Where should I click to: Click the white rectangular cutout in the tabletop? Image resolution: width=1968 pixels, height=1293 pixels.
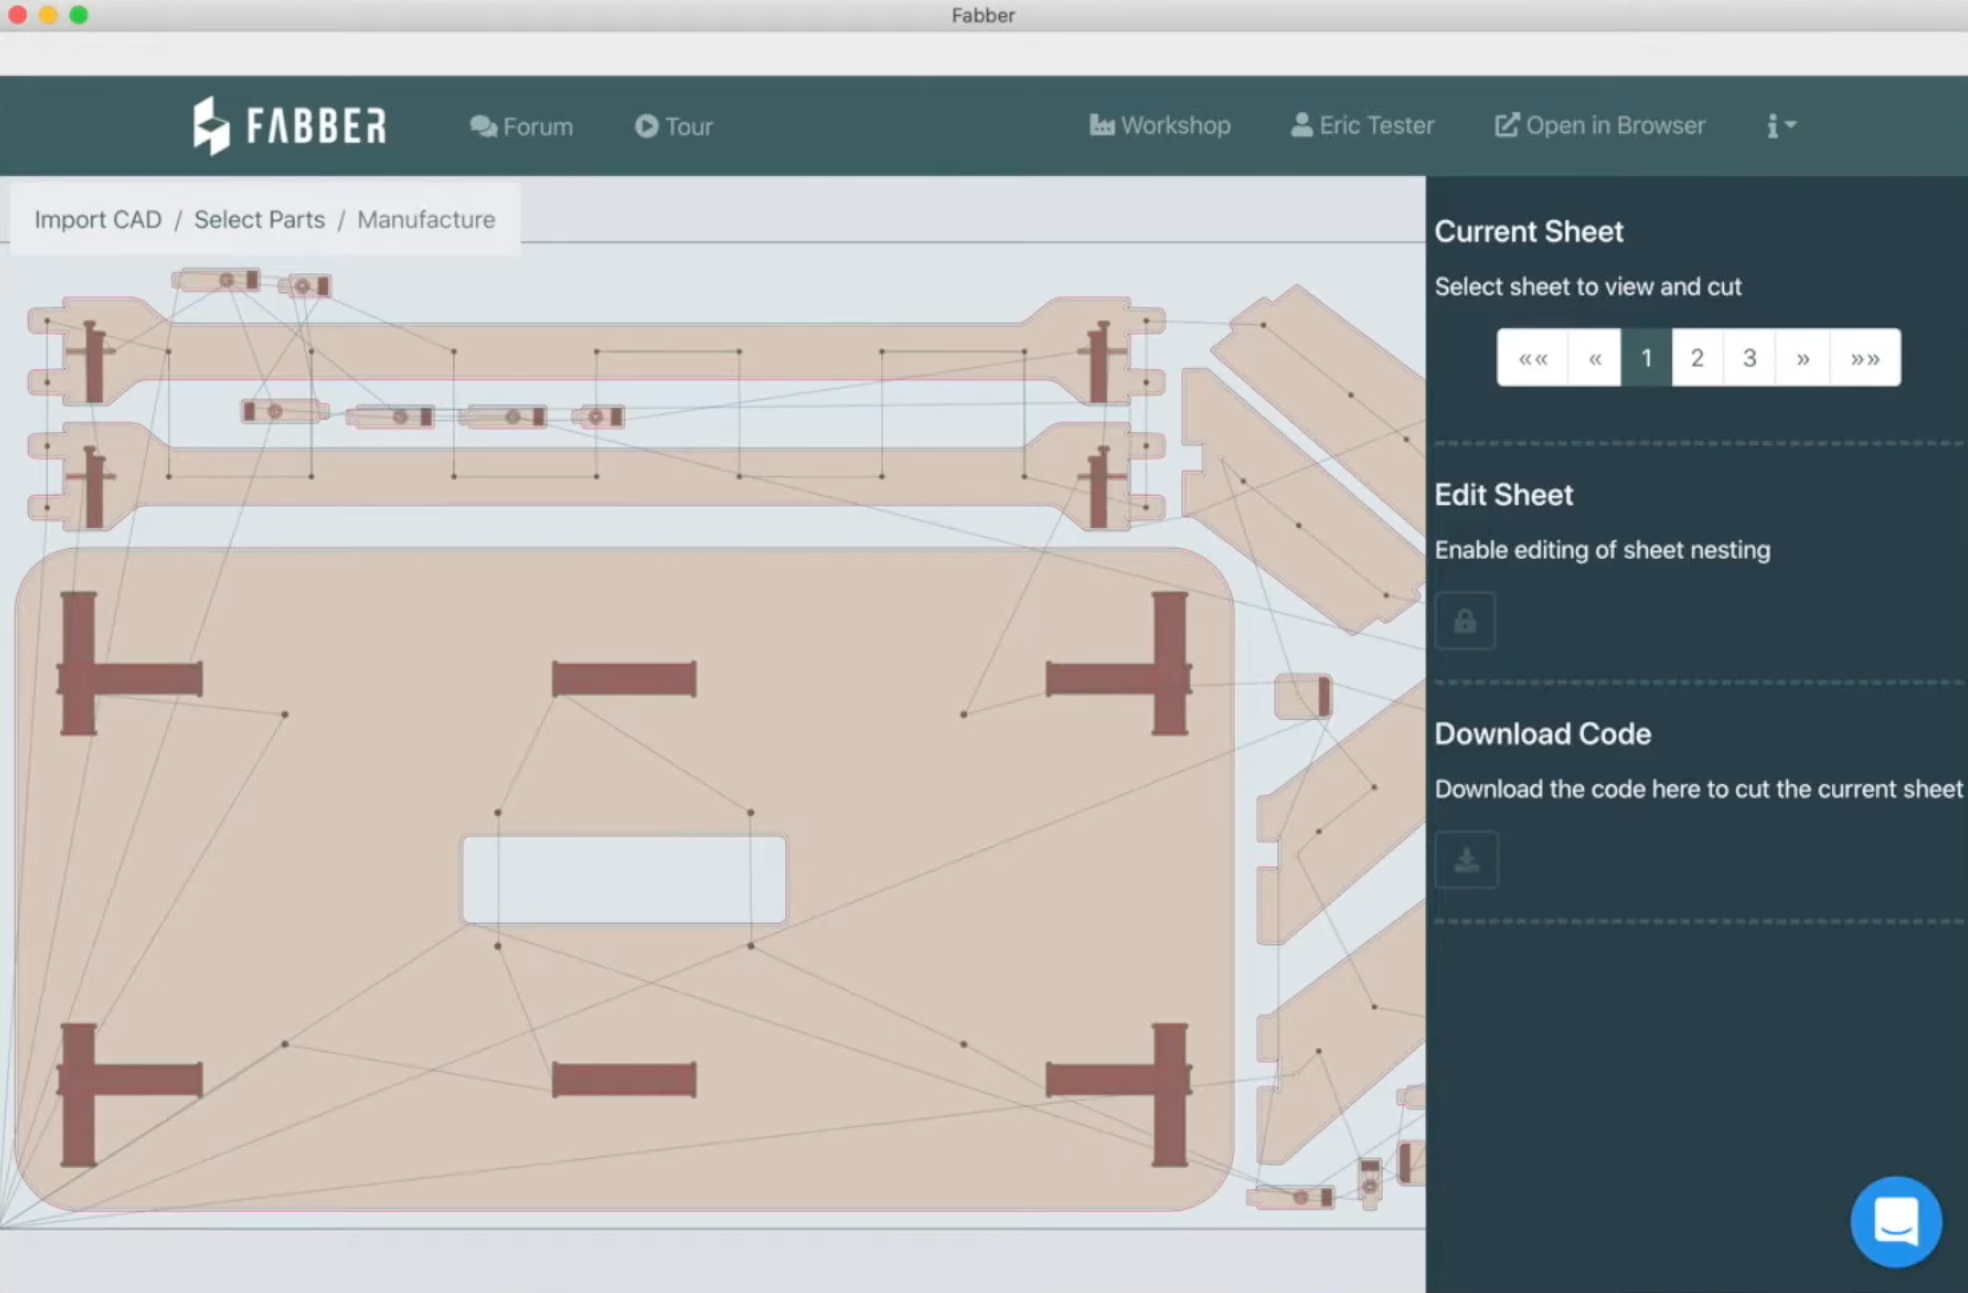click(x=624, y=880)
